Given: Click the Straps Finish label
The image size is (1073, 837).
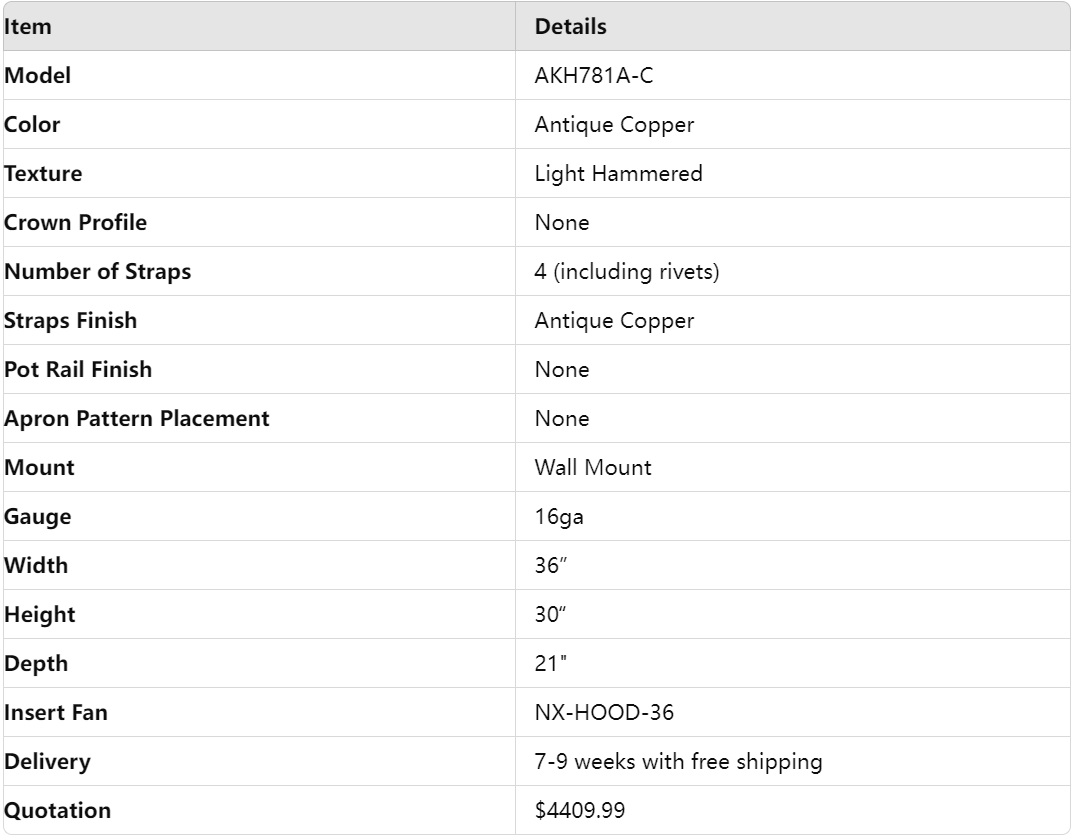Looking at the screenshot, I should tap(70, 321).
